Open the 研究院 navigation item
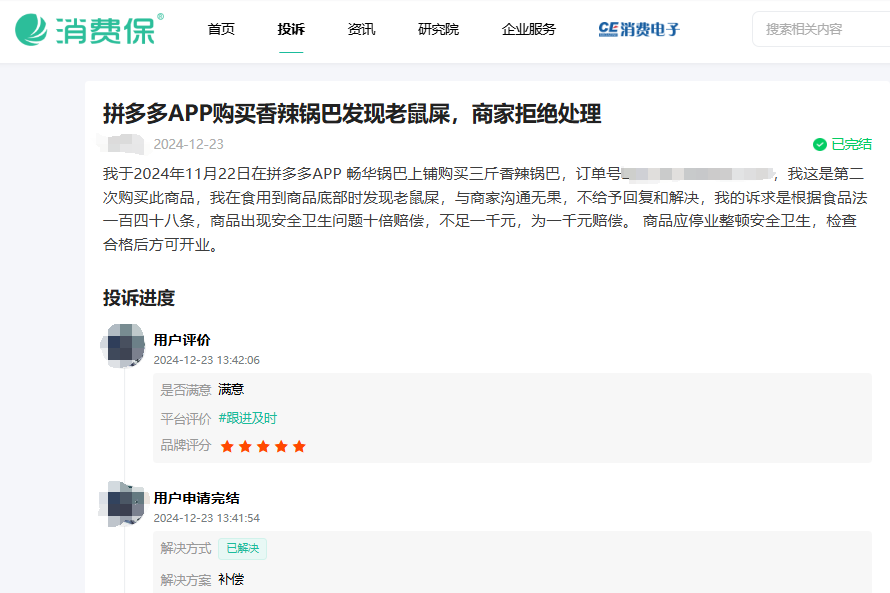 pyautogui.click(x=438, y=29)
